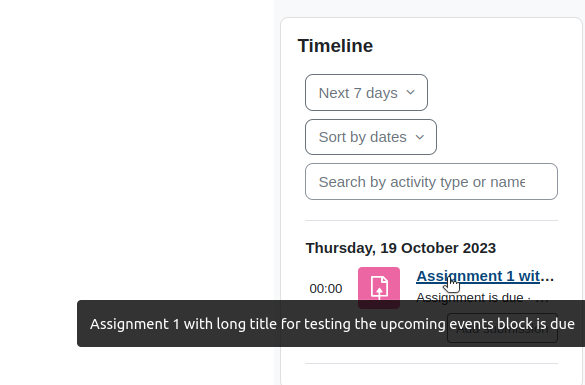Viewport: 585px width, 385px height.
Task: Click the blank white area left of the Timeline block
Action: tap(137, 149)
